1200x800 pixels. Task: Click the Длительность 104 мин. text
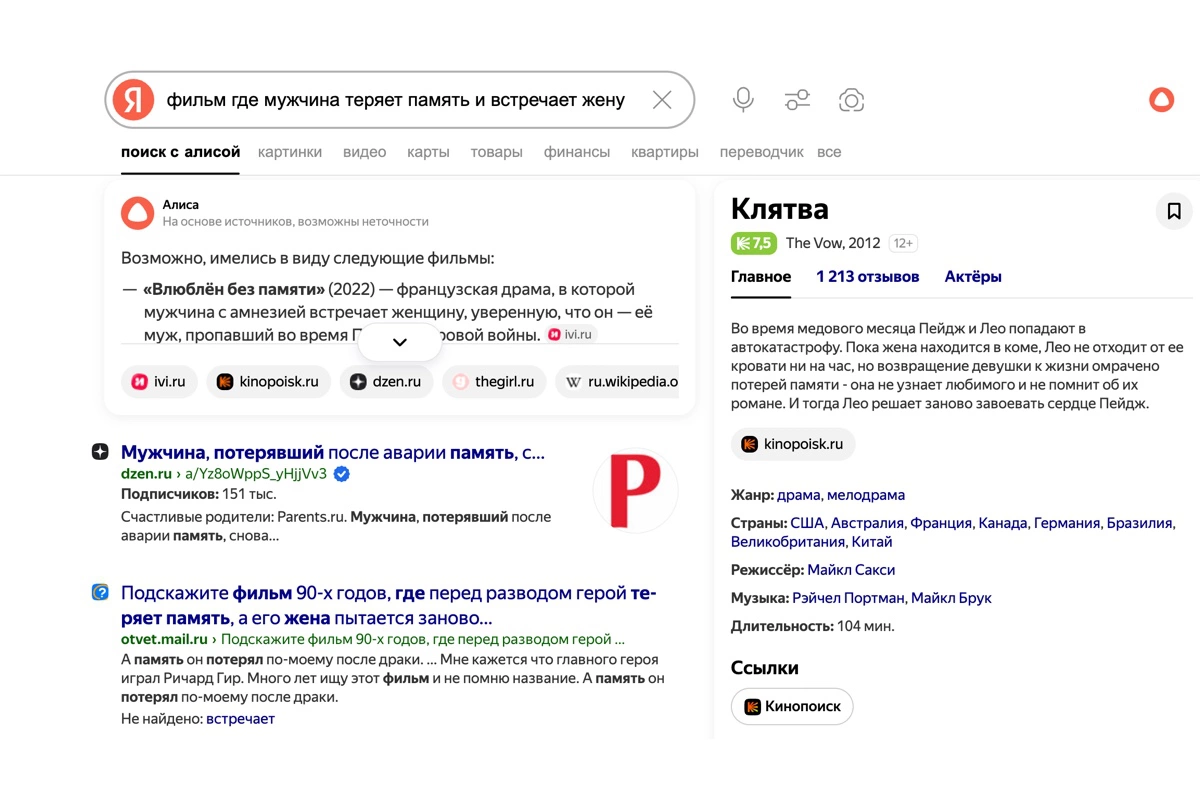coord(813,626)
